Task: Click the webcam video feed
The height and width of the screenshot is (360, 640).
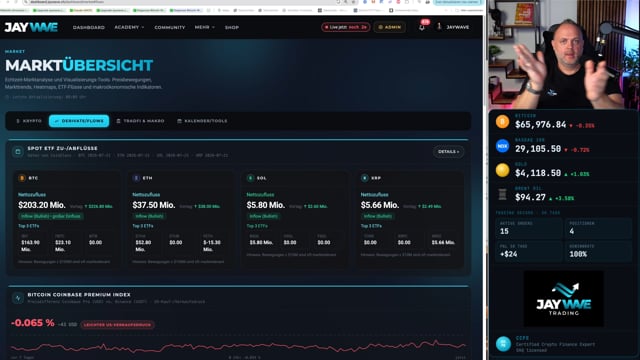Action: (x=564, y=54)
